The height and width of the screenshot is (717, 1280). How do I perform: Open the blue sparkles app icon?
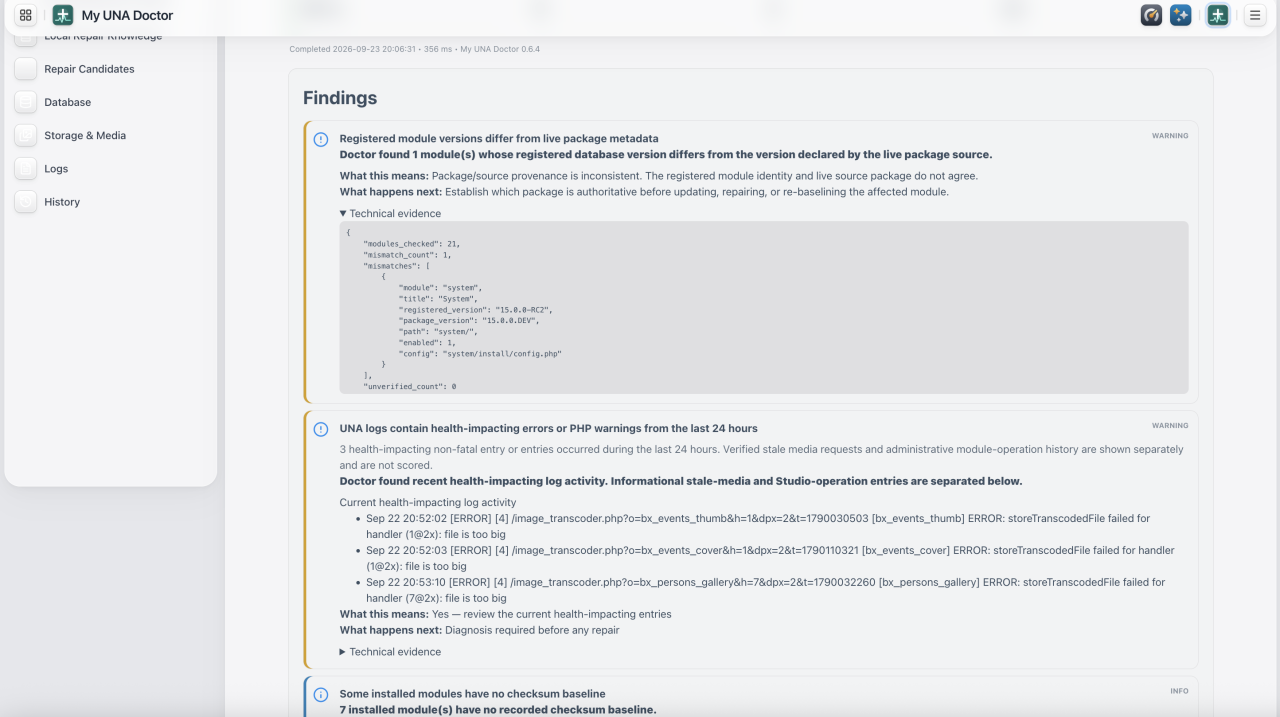[1181, 15]
